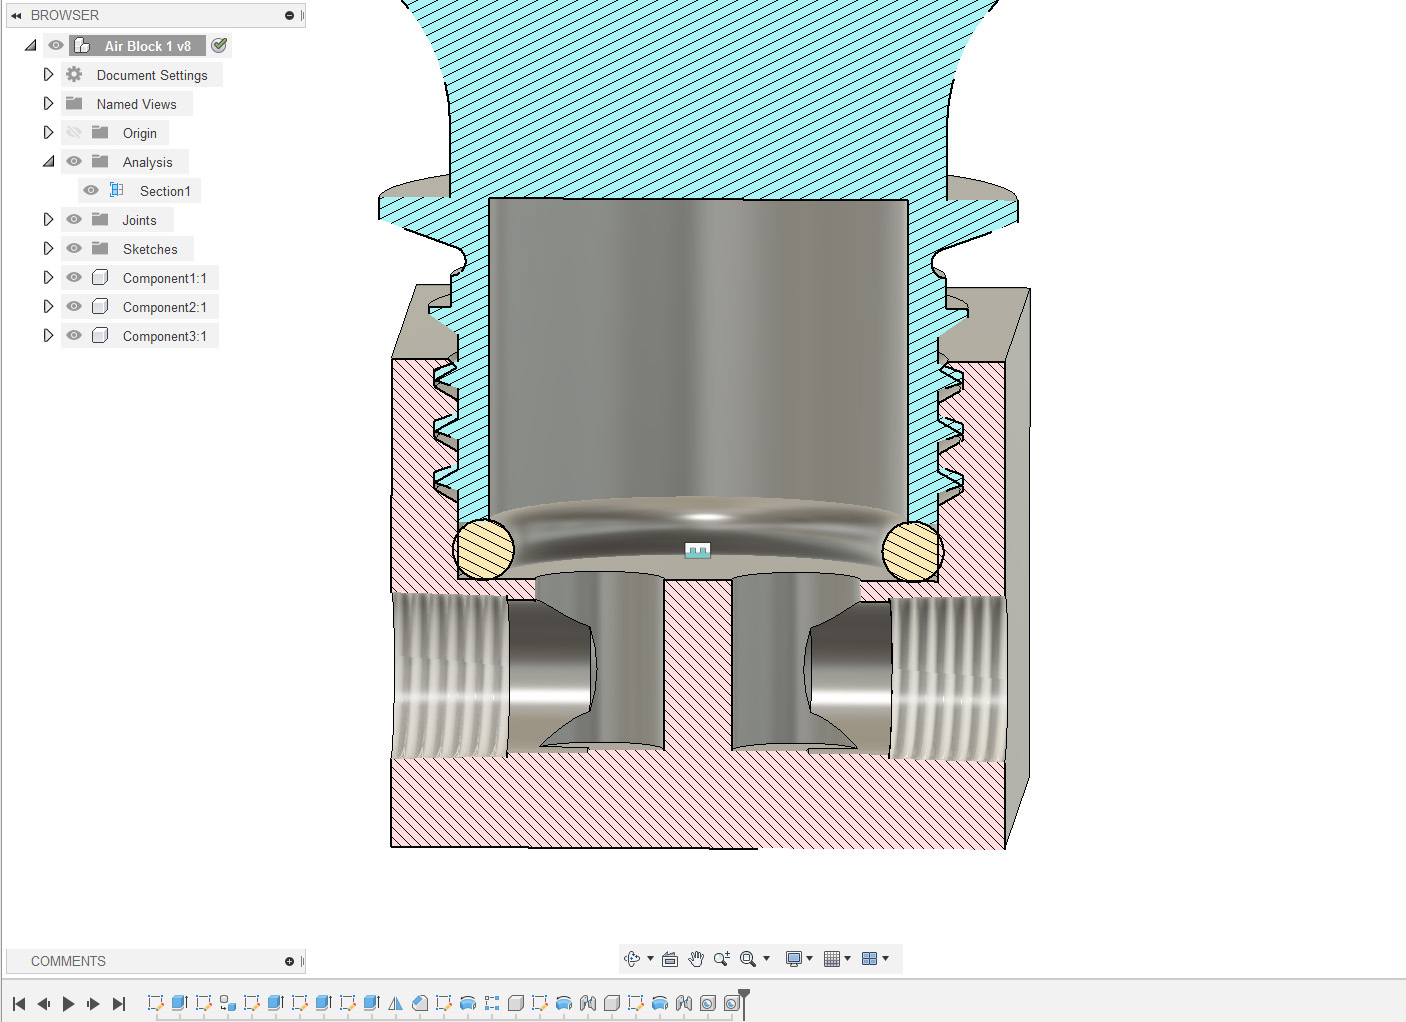Click the Viewports layout icon
The width and height of the screenshot is (1406, 1022).
click(x=869, y=958)
